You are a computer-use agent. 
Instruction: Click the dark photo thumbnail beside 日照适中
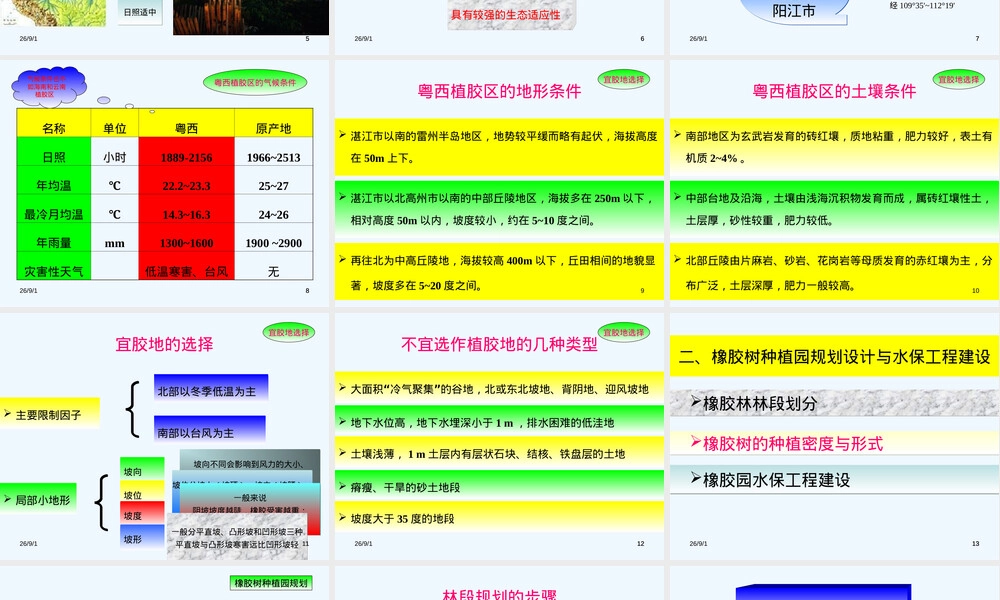[x=251, y=17]
